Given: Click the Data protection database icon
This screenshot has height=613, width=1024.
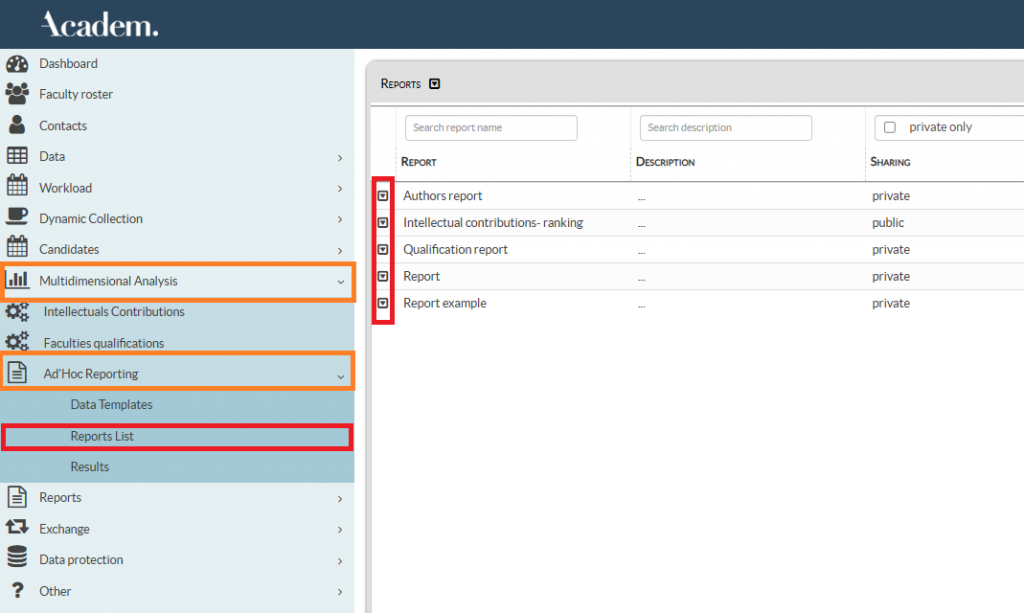Looking at the screenshot, I should tap(17, 559).
